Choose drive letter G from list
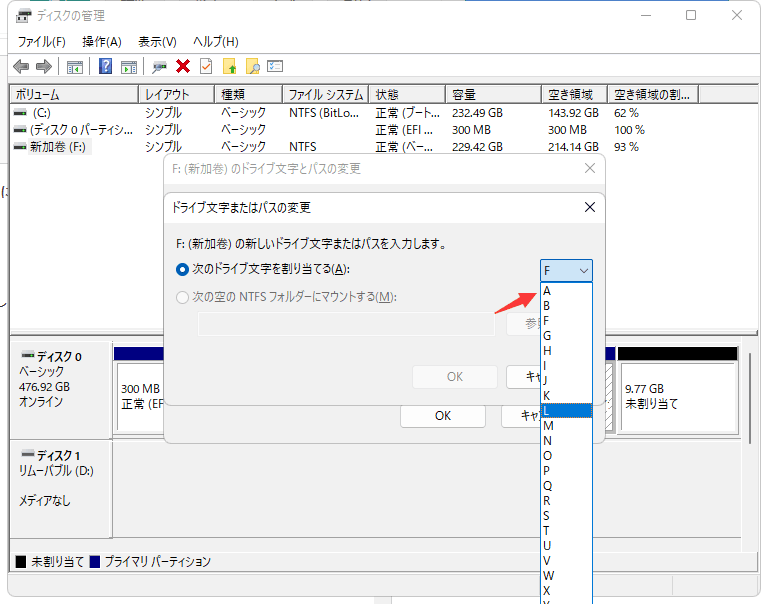 coord(566,336)
